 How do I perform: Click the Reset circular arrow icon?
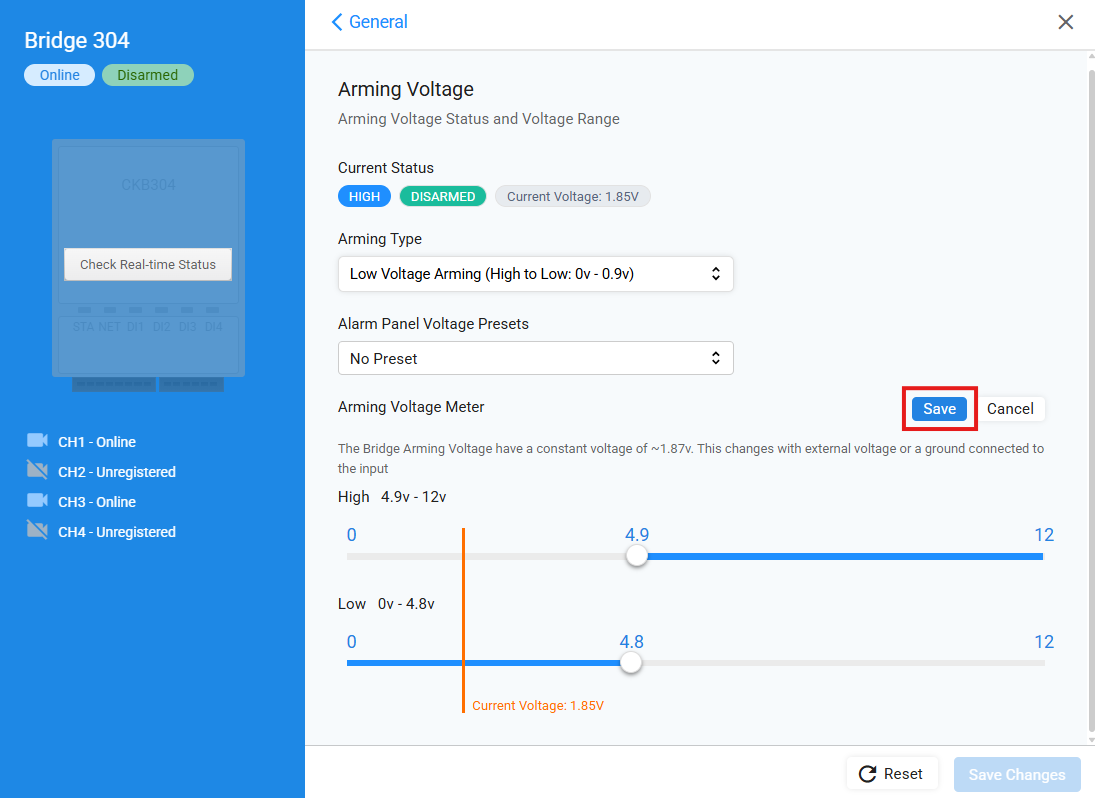868,774
